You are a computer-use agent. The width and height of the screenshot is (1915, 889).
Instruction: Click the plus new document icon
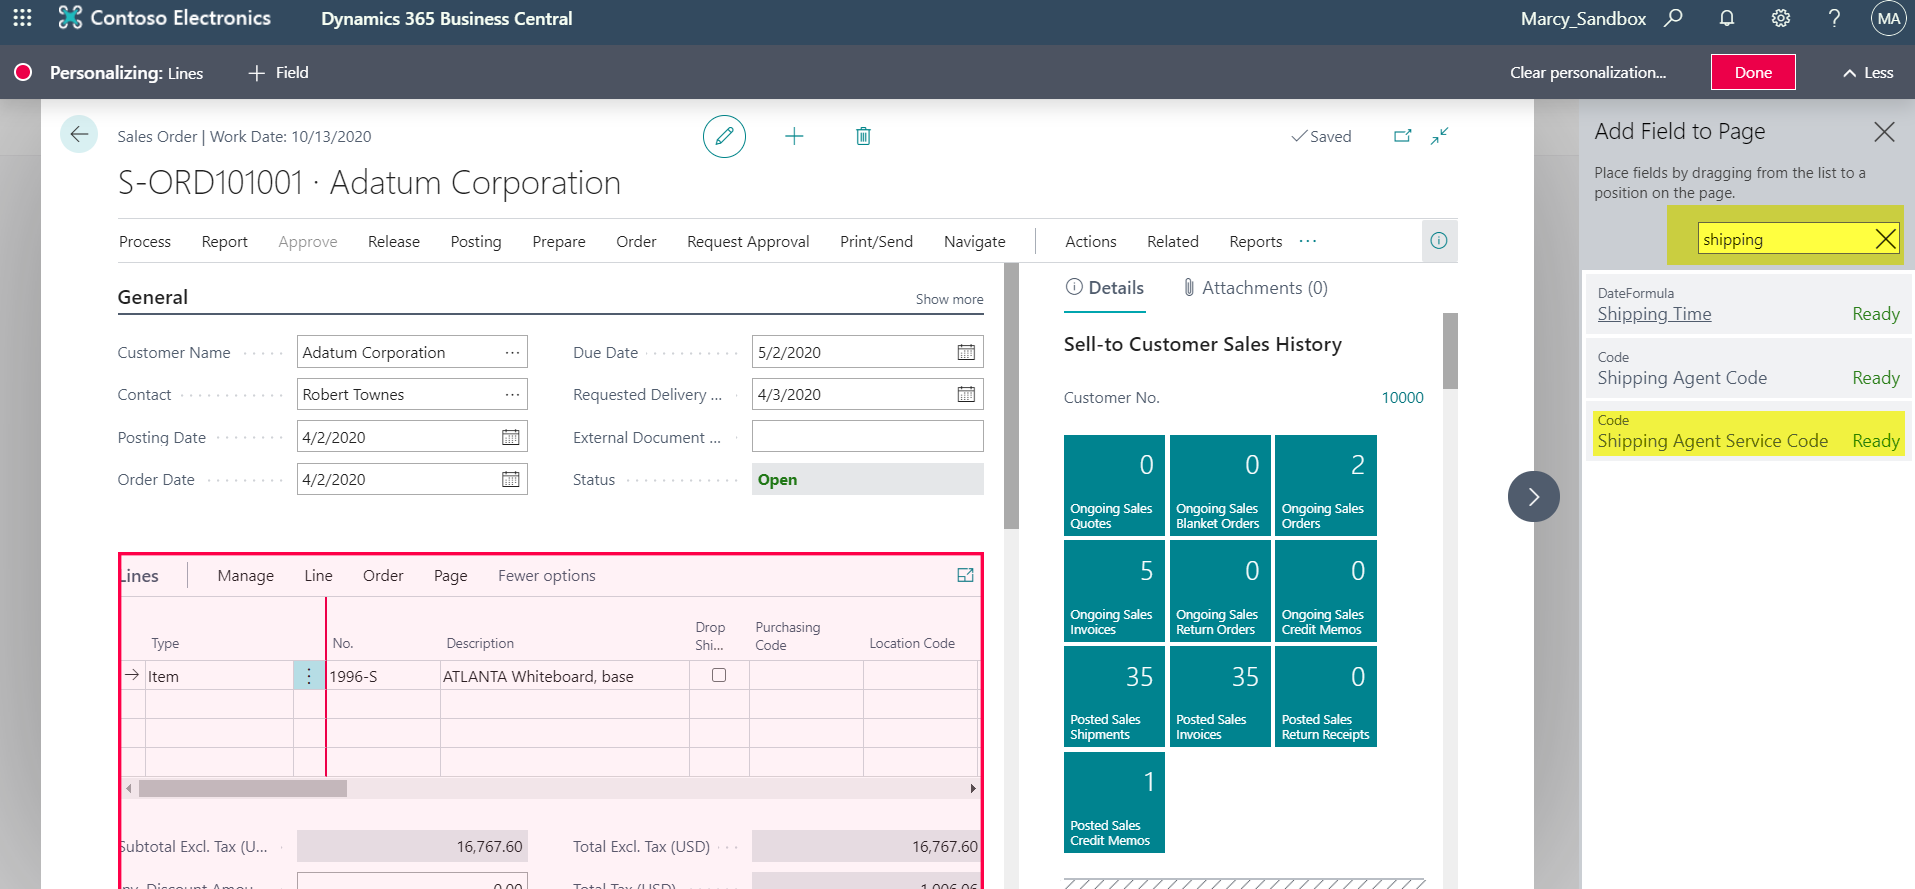point(794,136)
